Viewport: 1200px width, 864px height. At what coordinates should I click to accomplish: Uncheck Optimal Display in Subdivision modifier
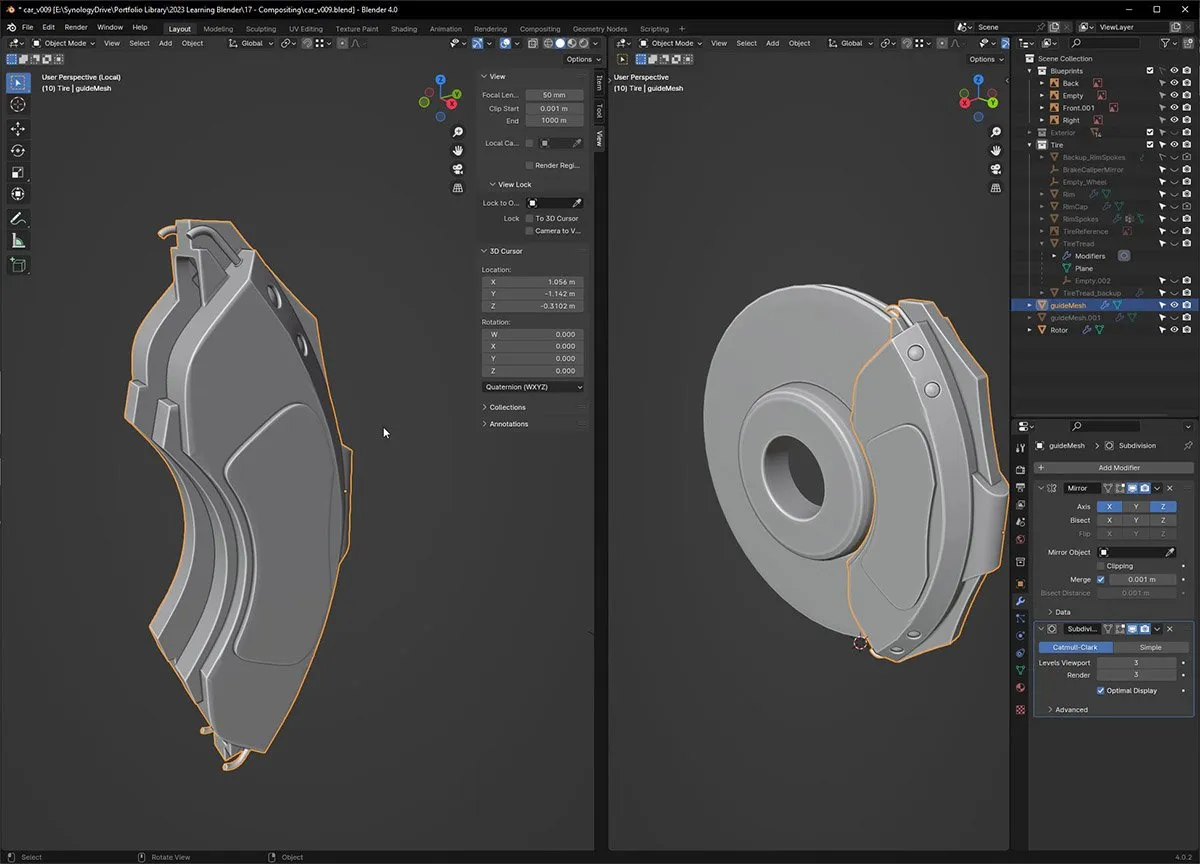pos(1101,691)
